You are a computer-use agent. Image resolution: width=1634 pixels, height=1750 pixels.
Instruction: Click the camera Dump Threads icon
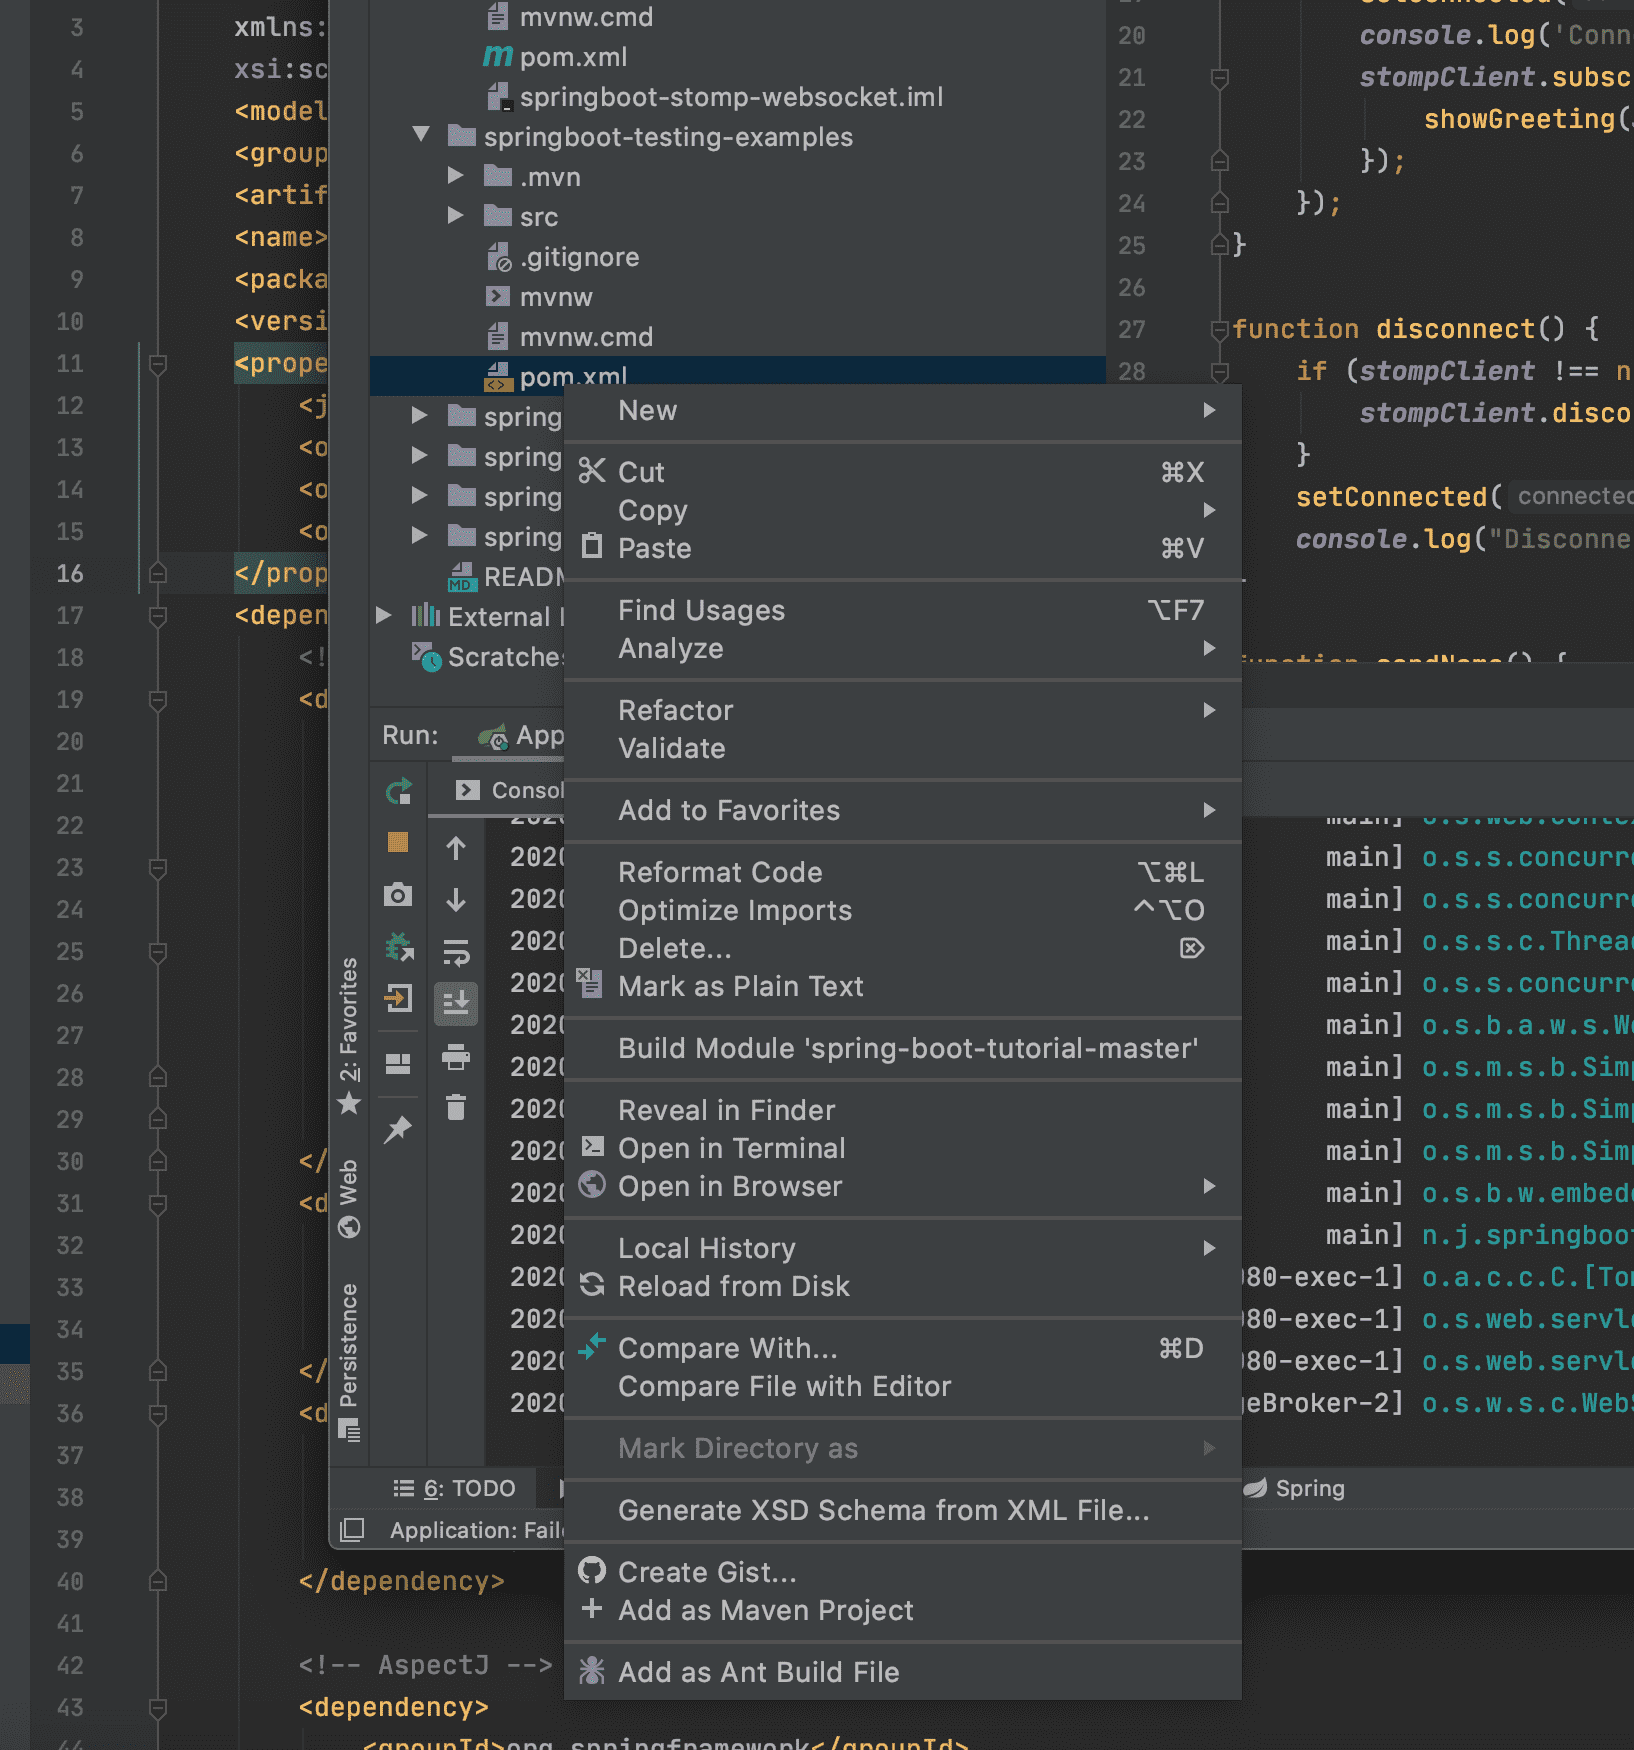click(x=398, y=895)
